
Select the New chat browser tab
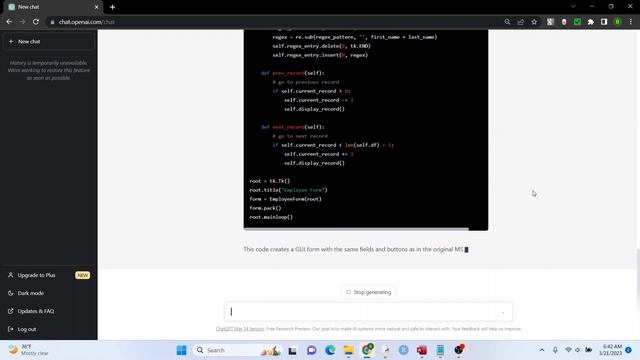tap(53, 7)
